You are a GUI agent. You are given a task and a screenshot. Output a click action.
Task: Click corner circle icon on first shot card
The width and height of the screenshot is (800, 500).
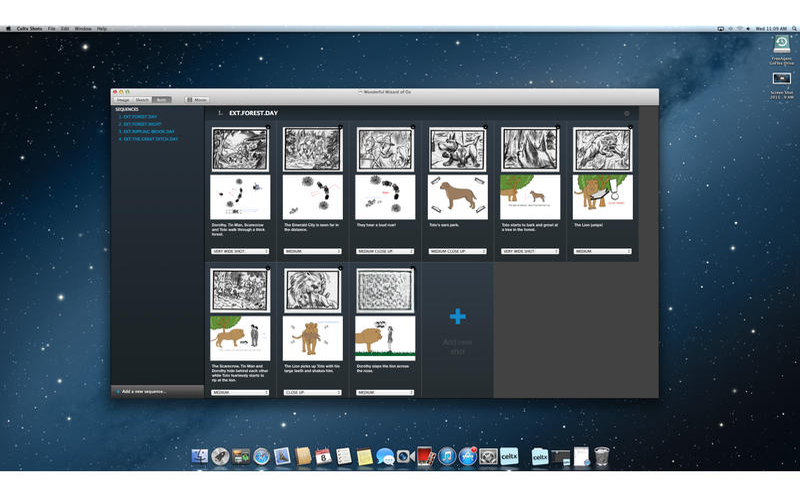(x=267, y=127)
